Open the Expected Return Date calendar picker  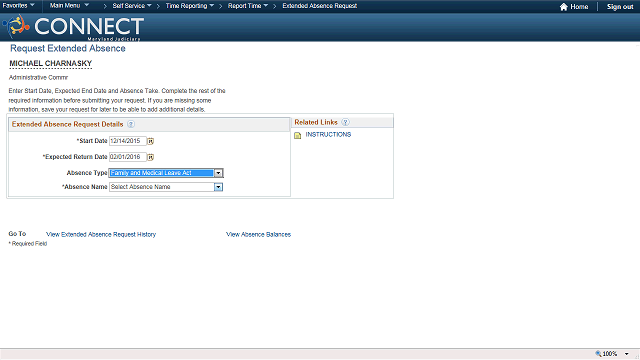(150, 157)
